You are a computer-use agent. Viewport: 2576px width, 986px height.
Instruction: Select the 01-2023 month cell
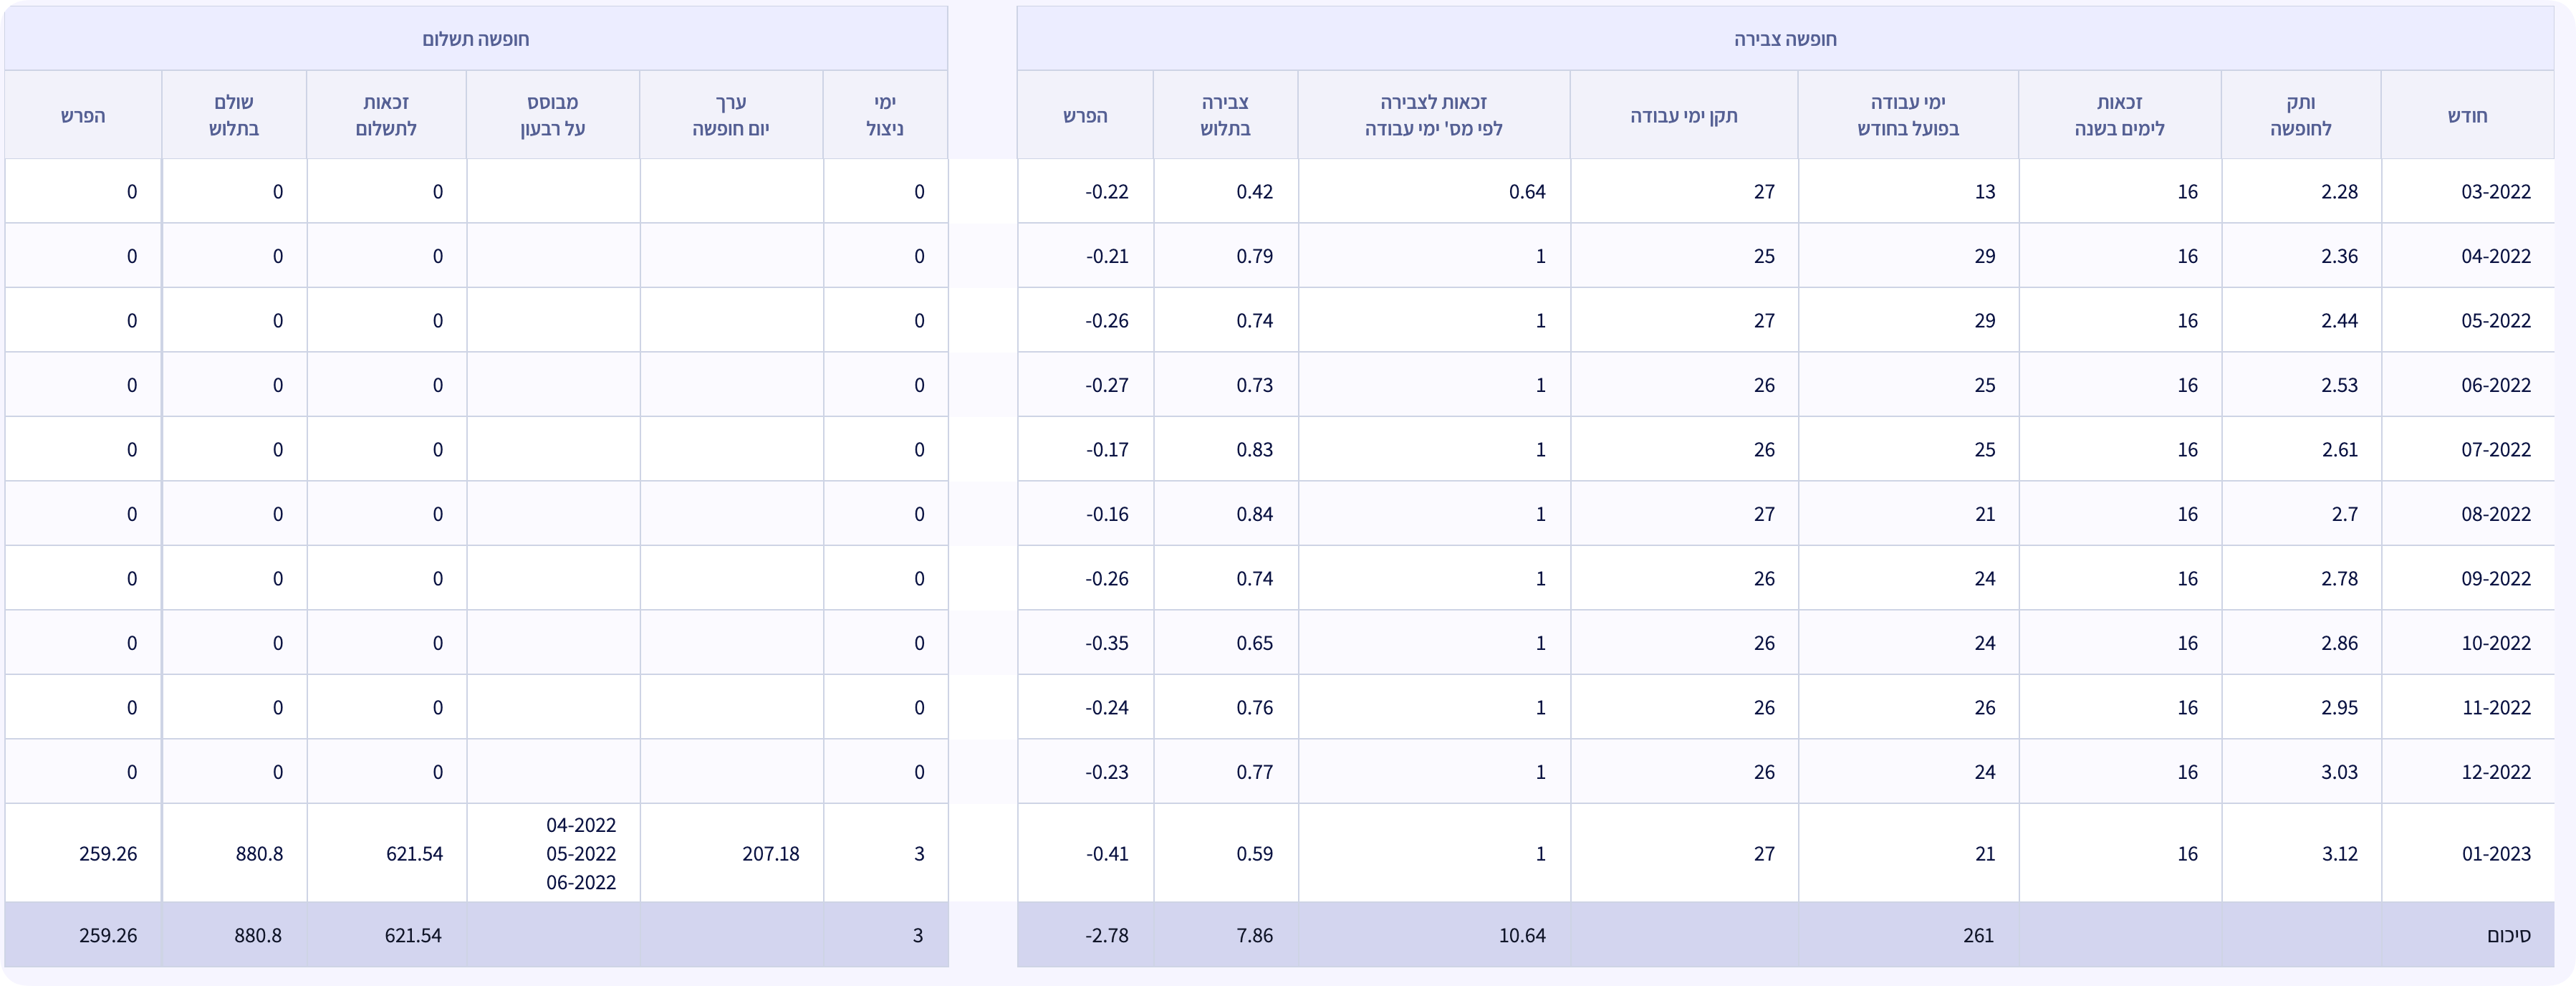click(2495, 853)
